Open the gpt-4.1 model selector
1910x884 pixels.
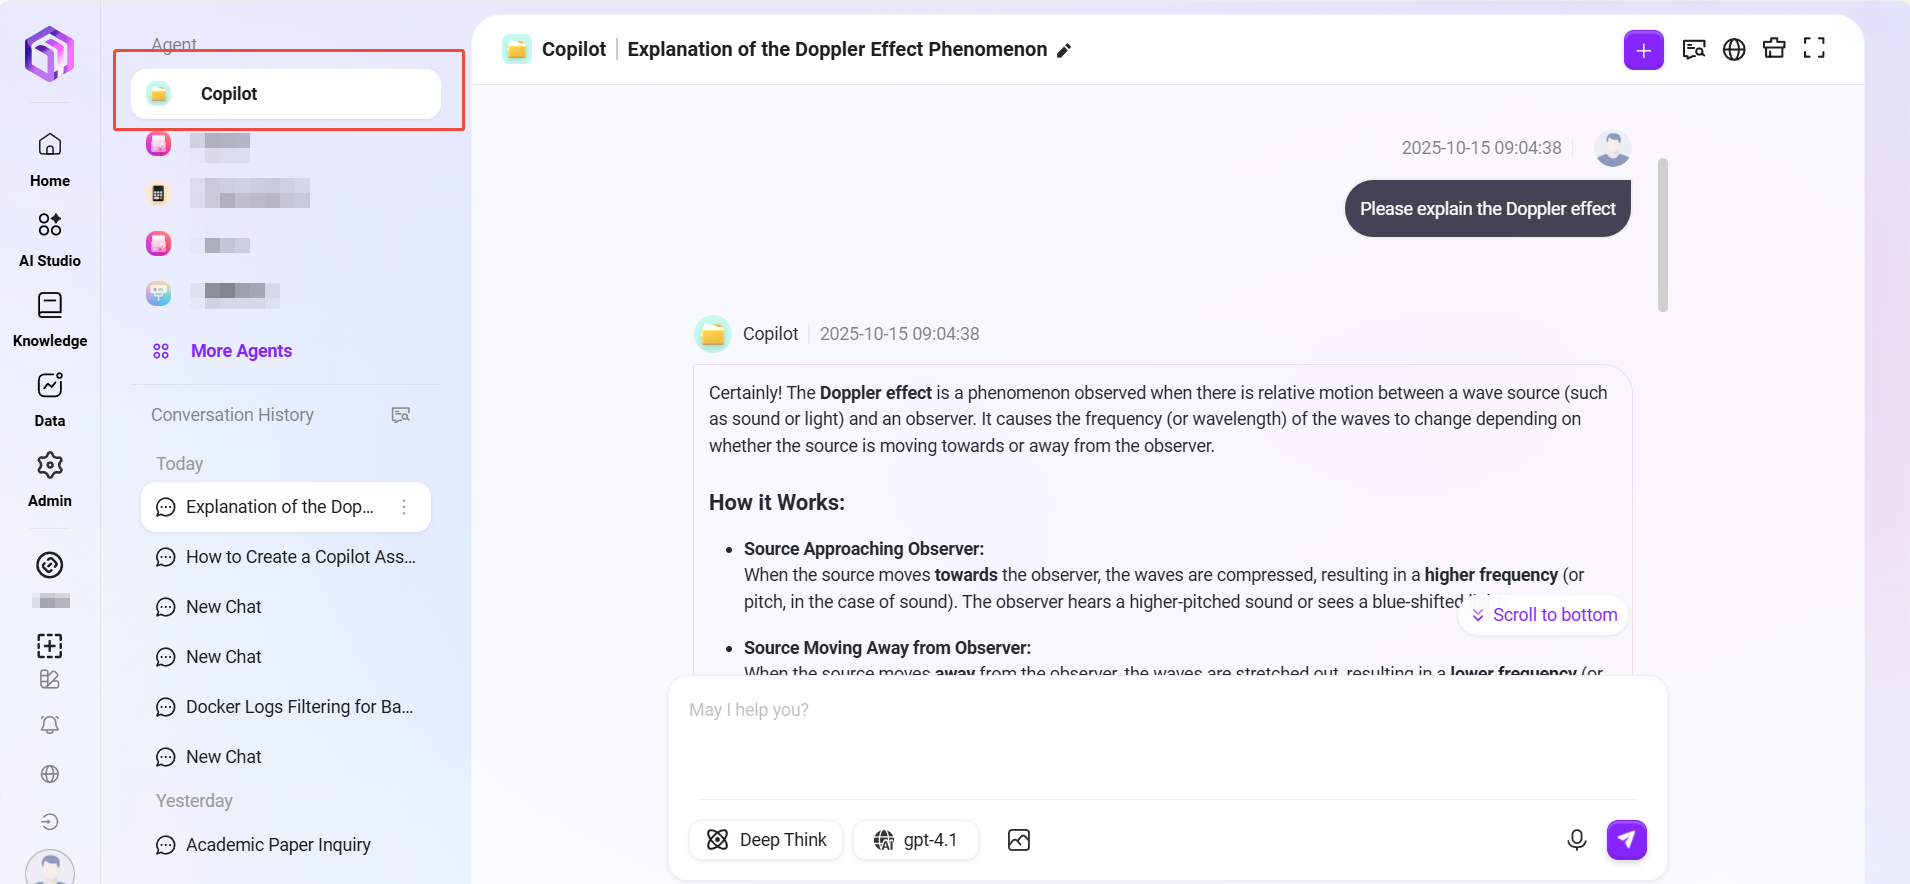pyautogui.click(x=915, y=840)
